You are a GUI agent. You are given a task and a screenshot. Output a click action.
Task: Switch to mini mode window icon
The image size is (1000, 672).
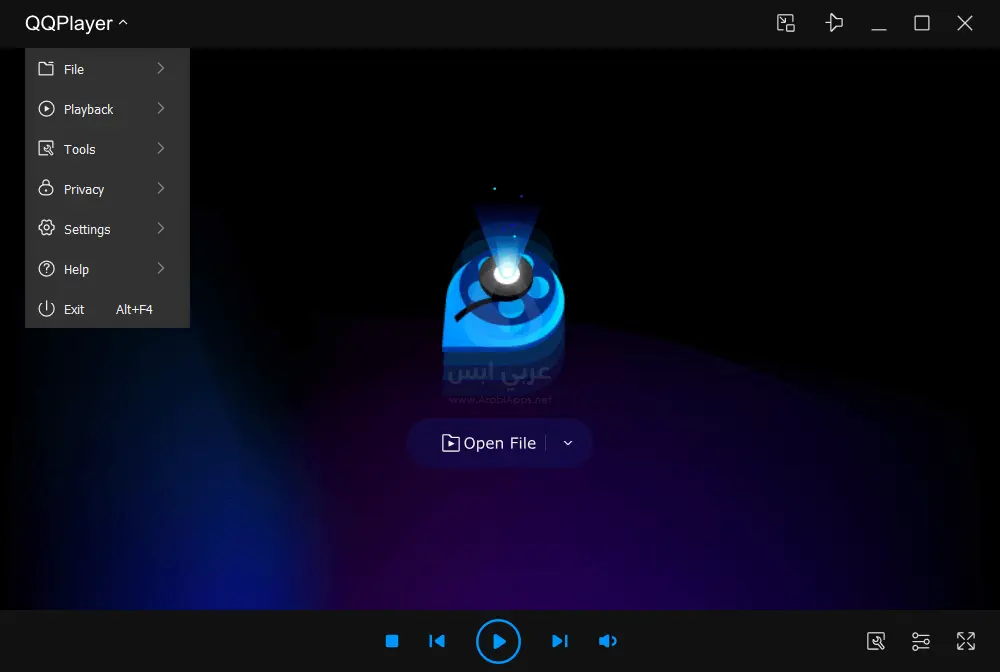786,23
